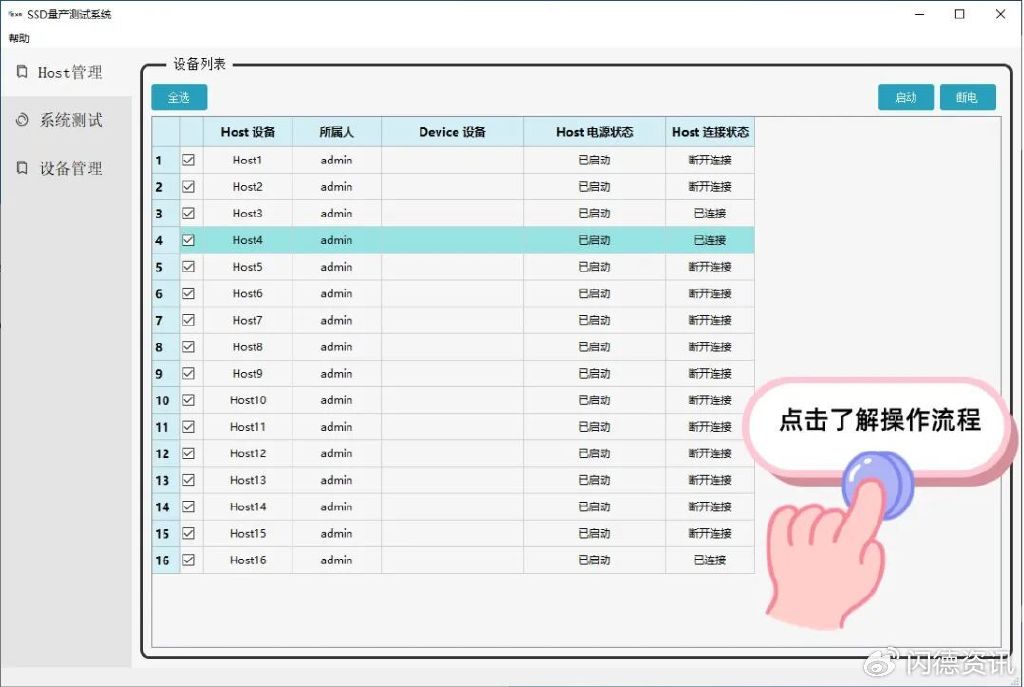Open 设备管理 via its sidebar icon
The height and width of the screenshot is (687, 1024).
click(22, 168)
